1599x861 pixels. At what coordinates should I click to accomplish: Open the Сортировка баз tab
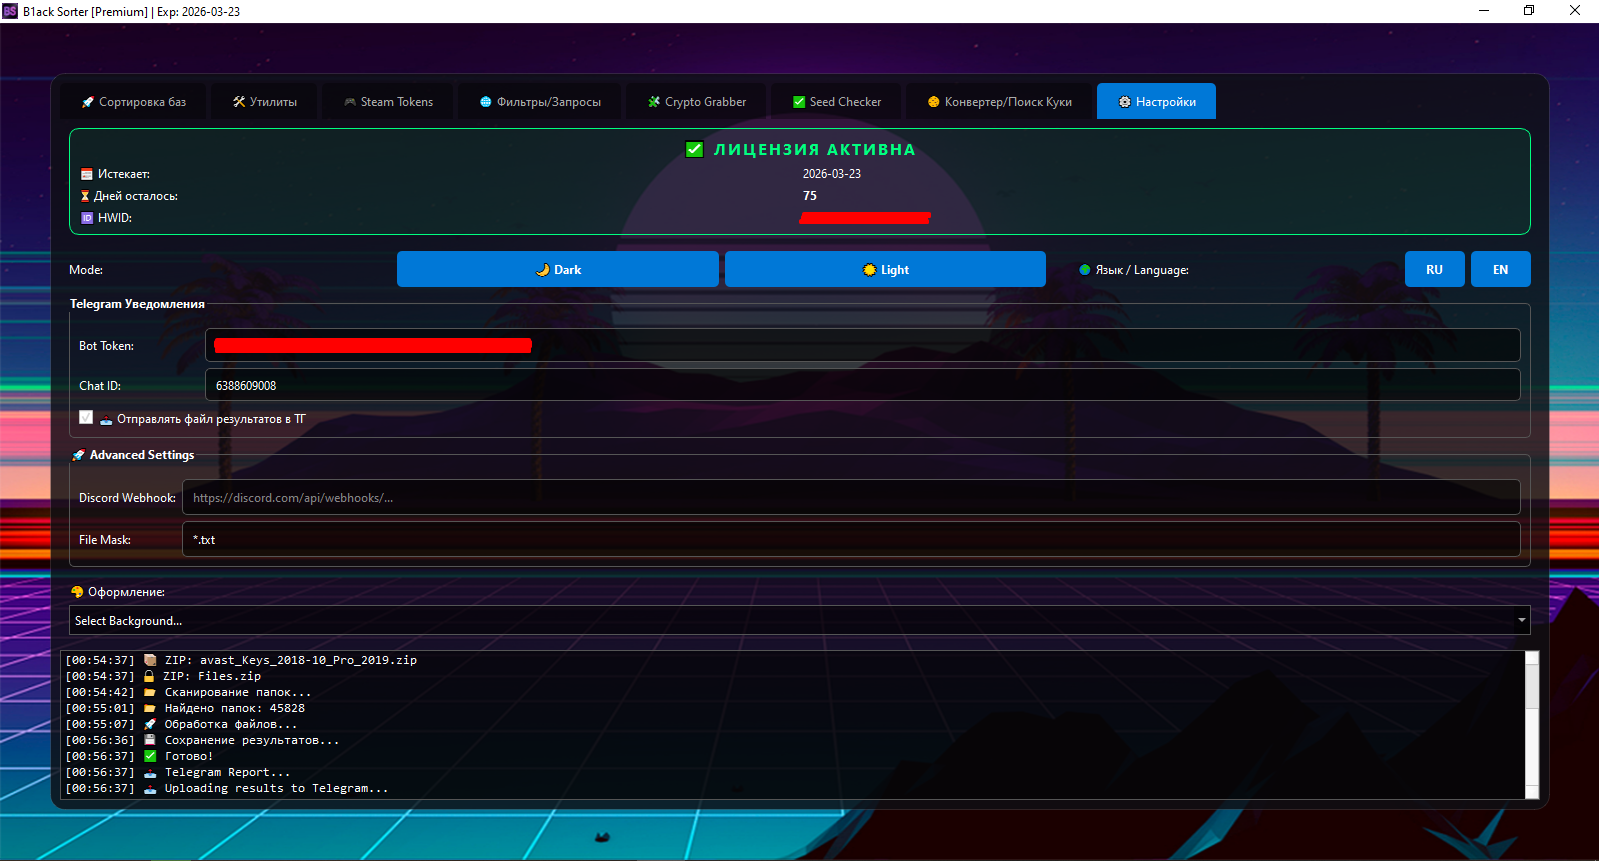(x=133, y=102)
